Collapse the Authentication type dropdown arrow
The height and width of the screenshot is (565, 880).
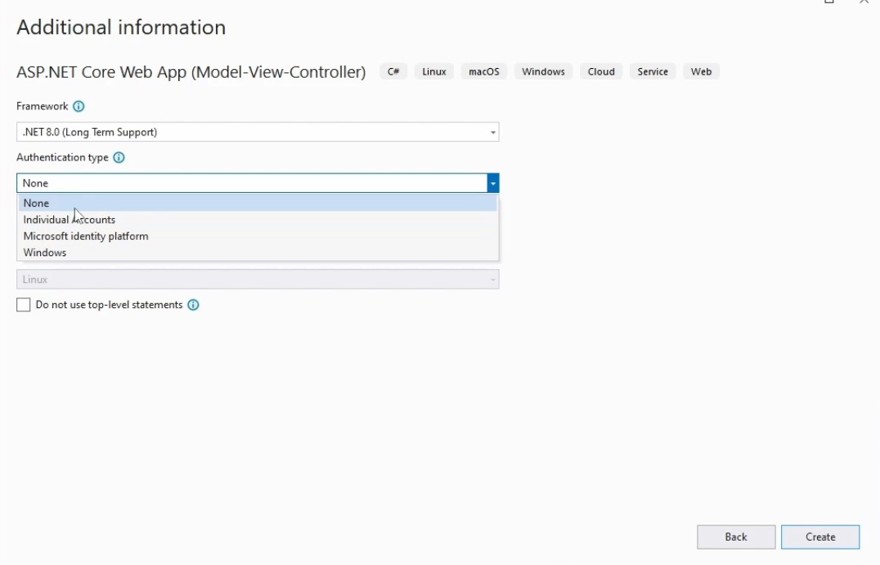point(493,183)
